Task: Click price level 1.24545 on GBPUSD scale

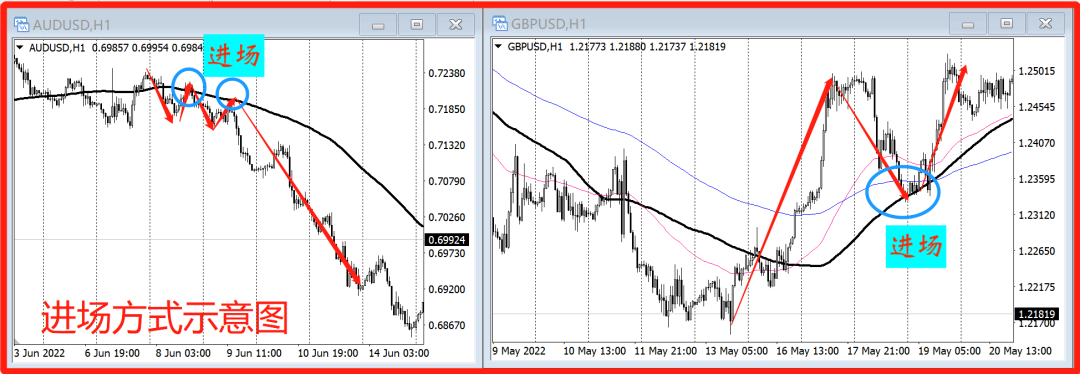Action: tap(1037, 107)
